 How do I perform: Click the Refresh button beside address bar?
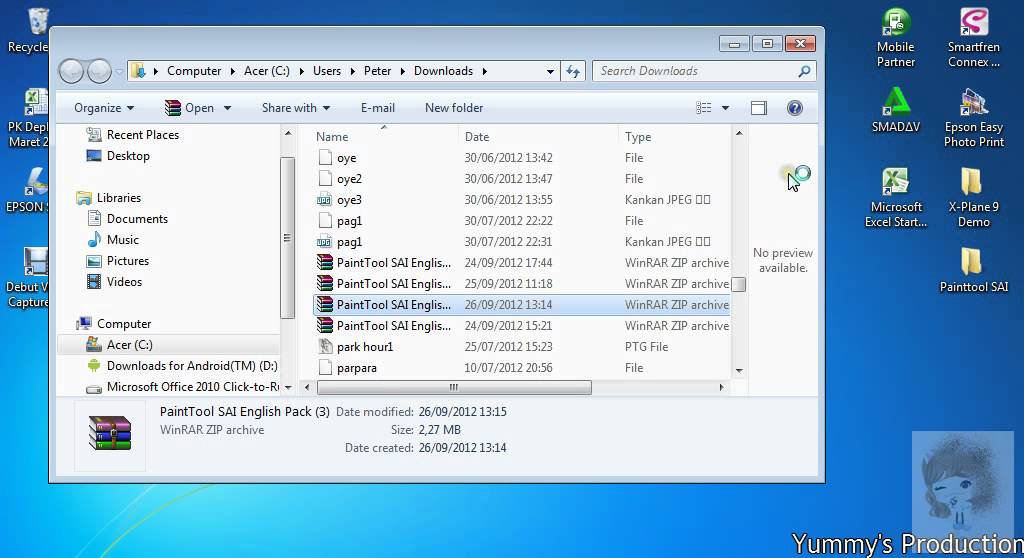point(573,71)
